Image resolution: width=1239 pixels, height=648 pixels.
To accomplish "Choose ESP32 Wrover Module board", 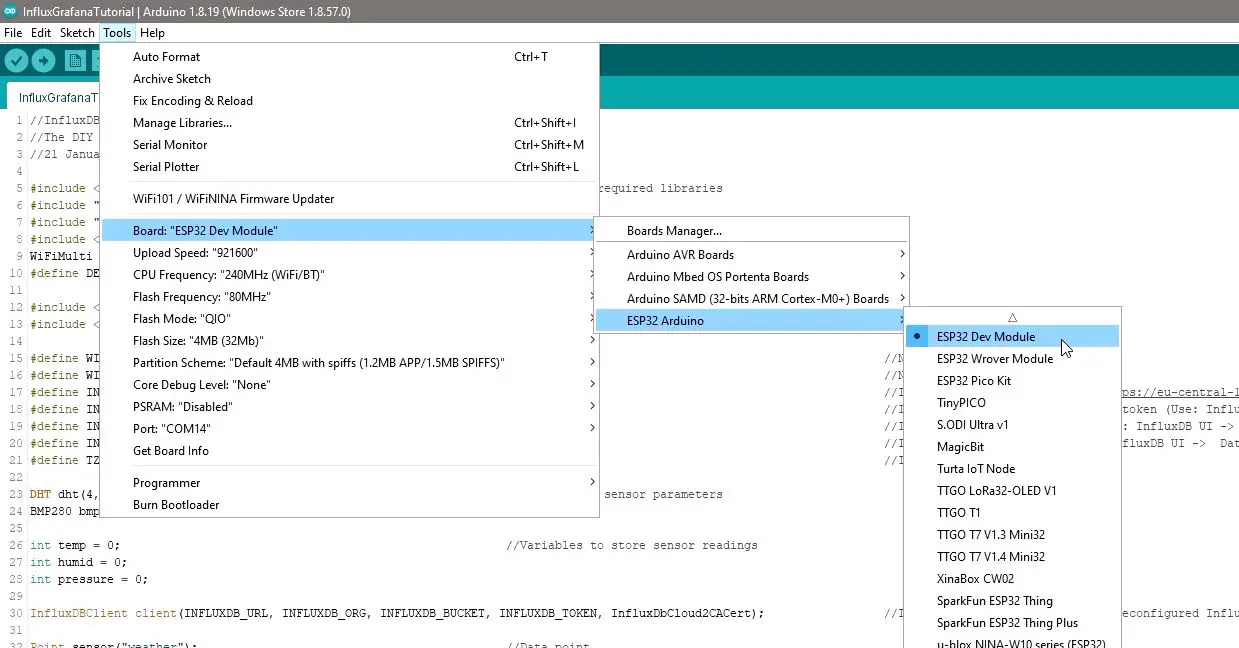I will pos(994,359).
